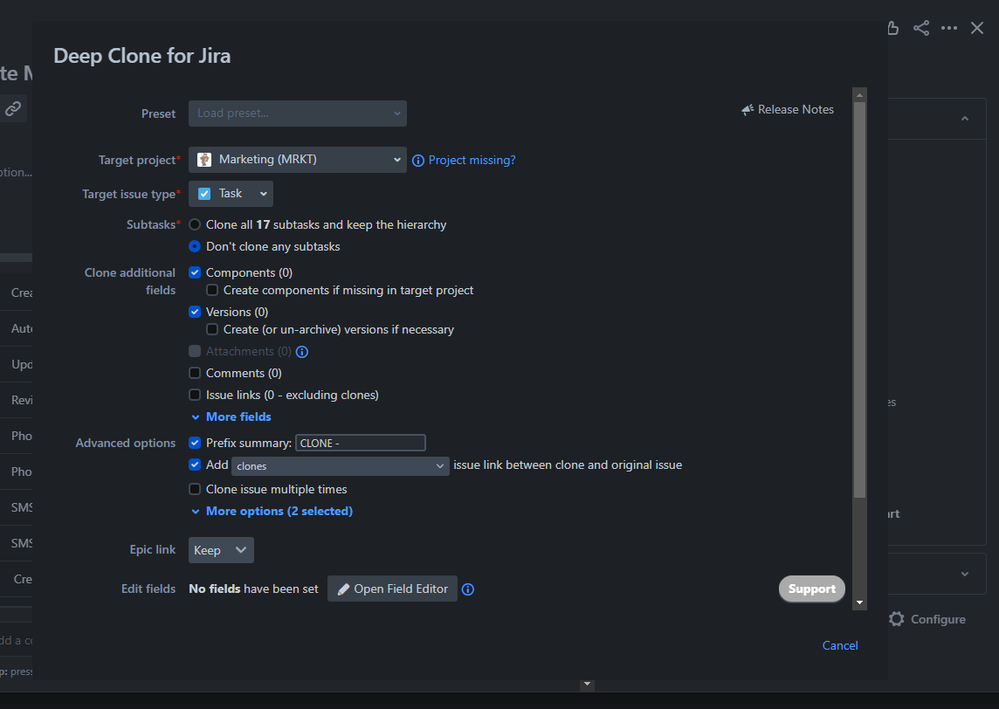The width and height of the screenshot is (999, 709).
Task: Click the pencil icon in Open Field Editor
Action: (343, 589)
